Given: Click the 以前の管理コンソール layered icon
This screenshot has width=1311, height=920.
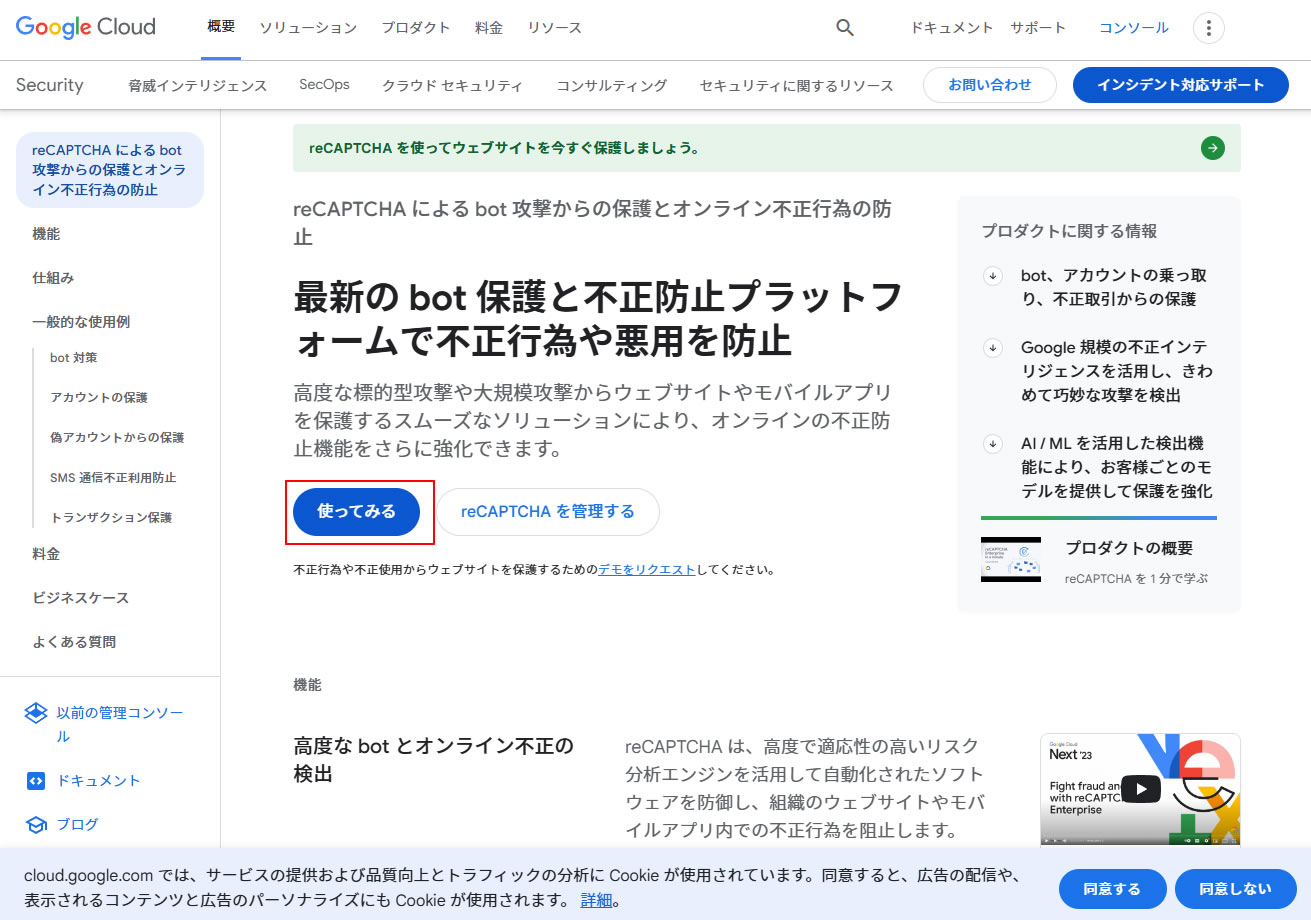Looking at the screenshot, I should [x=36, y=713].
